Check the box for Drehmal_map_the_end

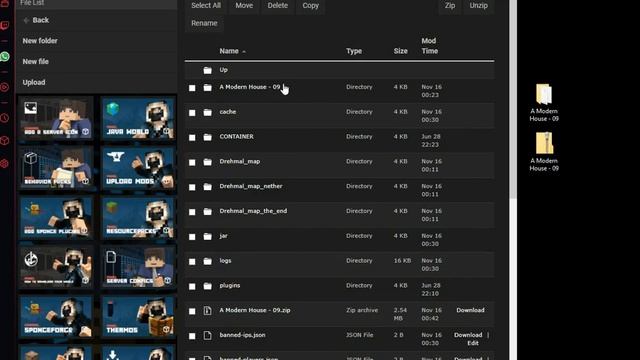[x=192, y=212]
